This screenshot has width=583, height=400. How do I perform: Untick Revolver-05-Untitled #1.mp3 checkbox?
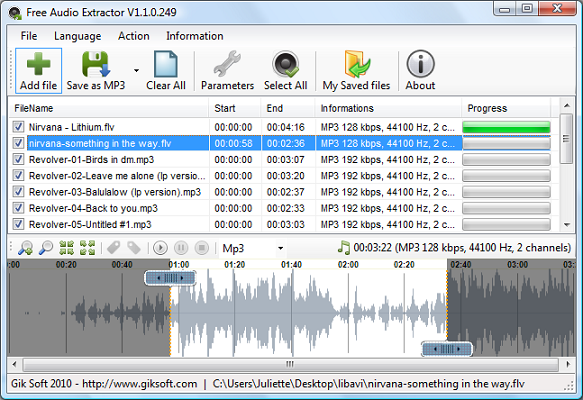tap(18, 224)
